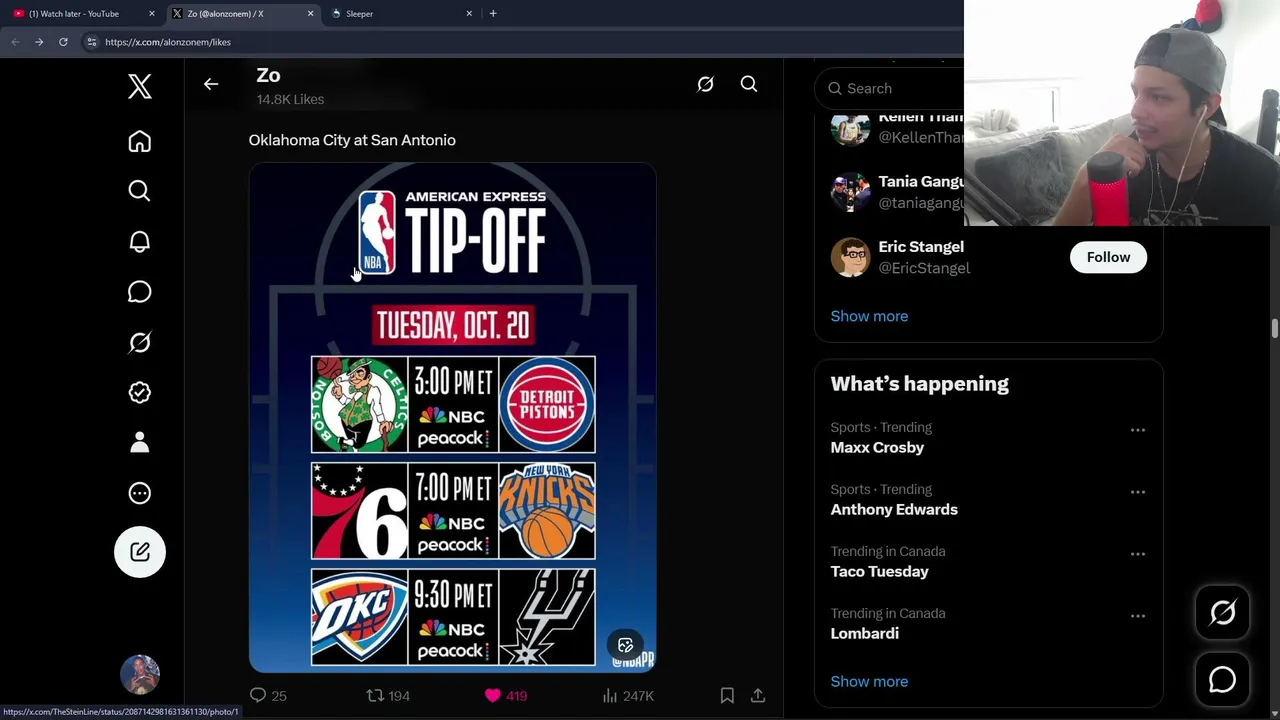
Task: Show more trends under What's happening
Action: 869,682
